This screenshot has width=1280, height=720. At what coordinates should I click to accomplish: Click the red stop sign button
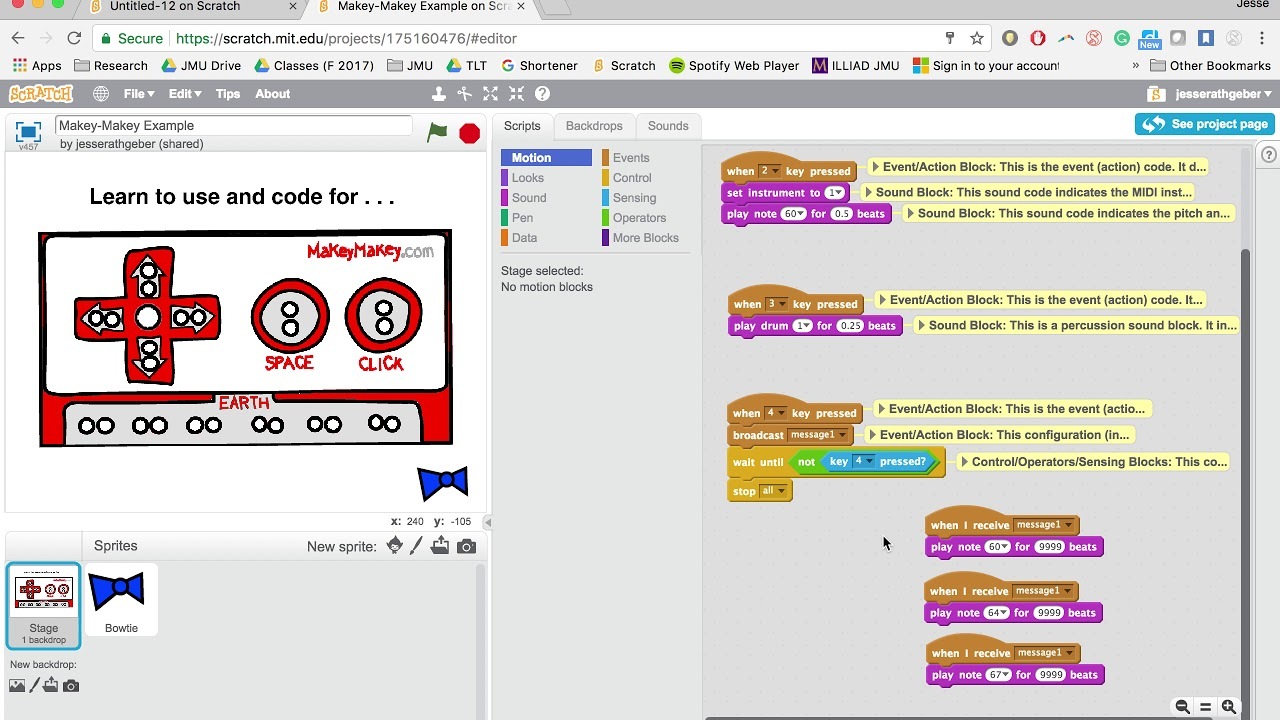pos(469,133)
